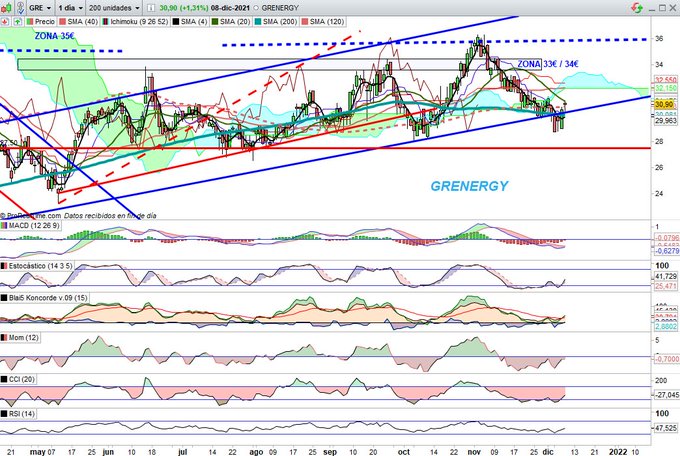The image size is (680, 456).
Task: Open the 200 unidades dropdown
Action: pos(114,8)
